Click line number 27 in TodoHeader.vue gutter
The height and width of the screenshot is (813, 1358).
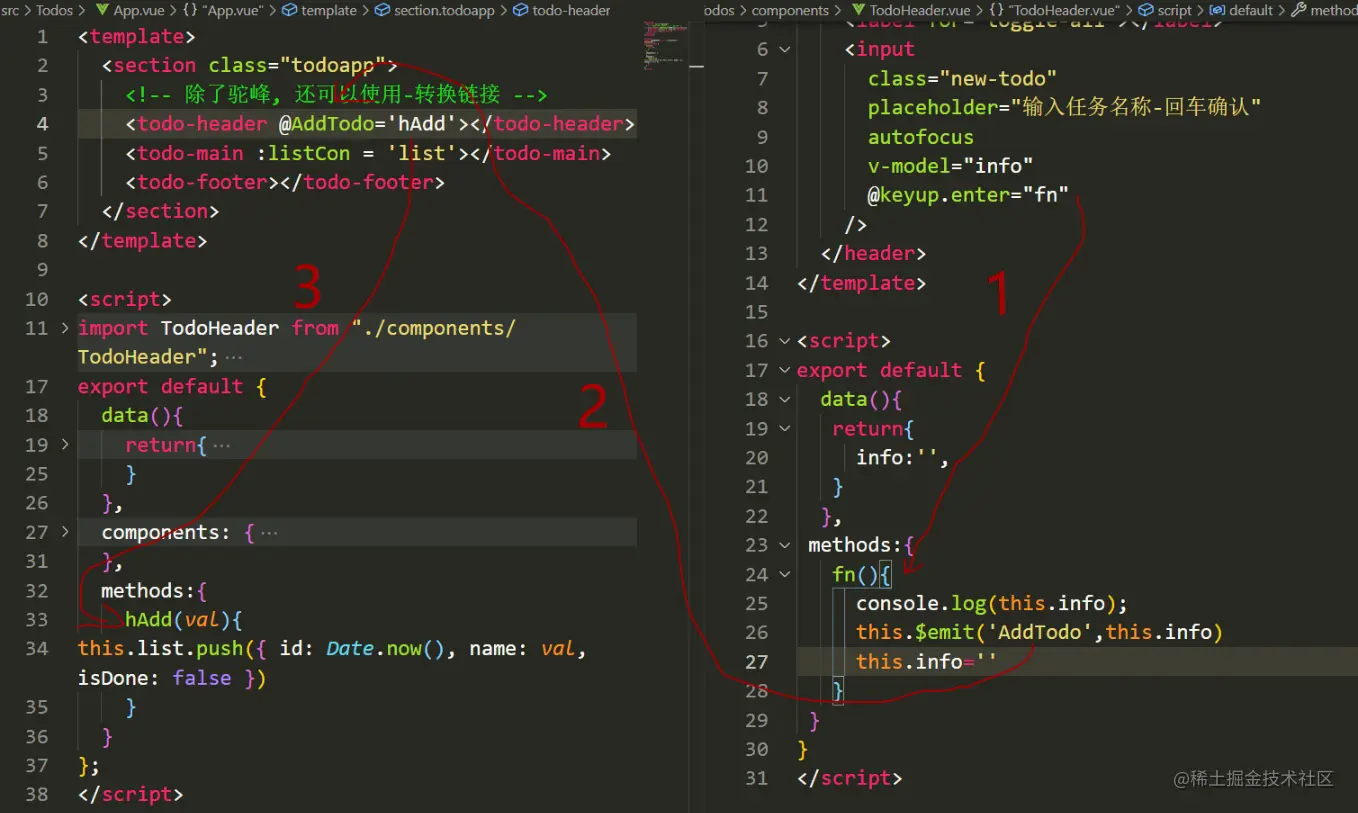(757, 662)
